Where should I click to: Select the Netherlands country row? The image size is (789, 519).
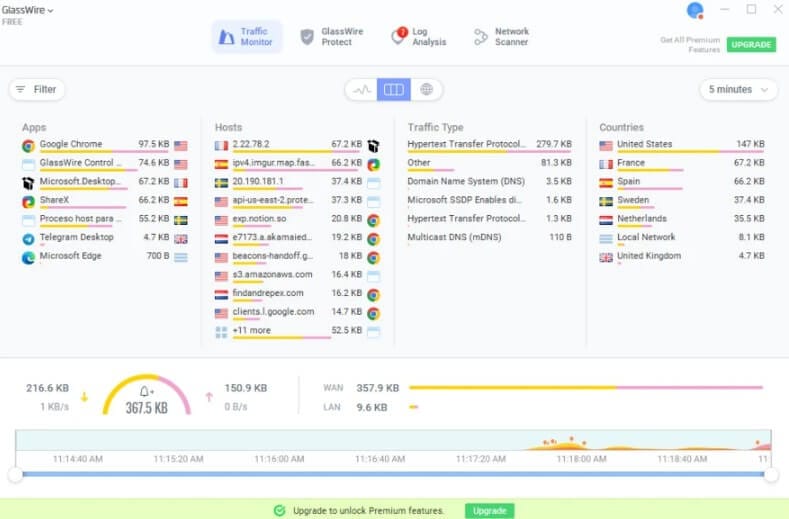[682, 220]
